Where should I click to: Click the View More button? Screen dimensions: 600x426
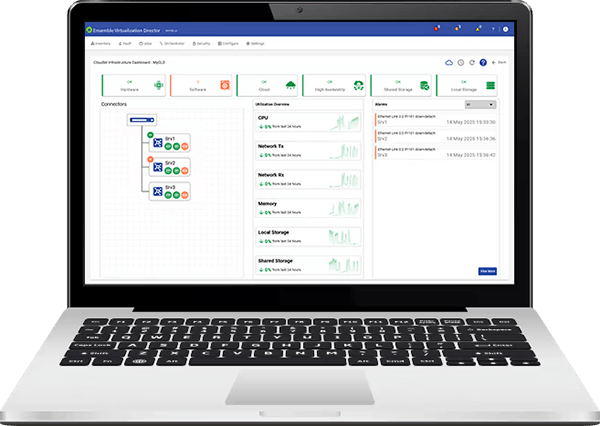(488, 270)
